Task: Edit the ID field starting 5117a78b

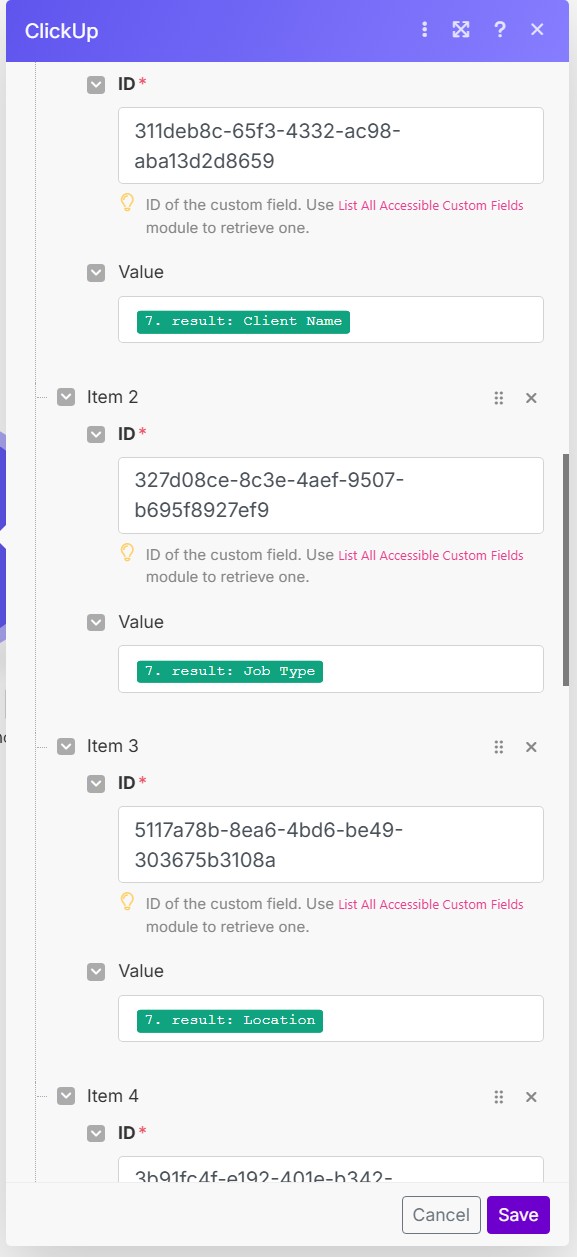Action: (331, 844)
